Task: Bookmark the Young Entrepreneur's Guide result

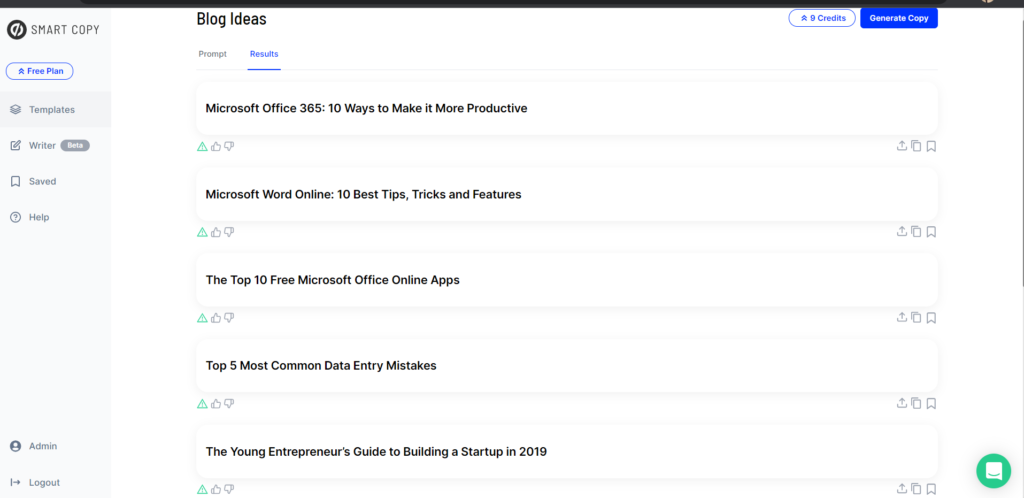Action: pos(931,489)
